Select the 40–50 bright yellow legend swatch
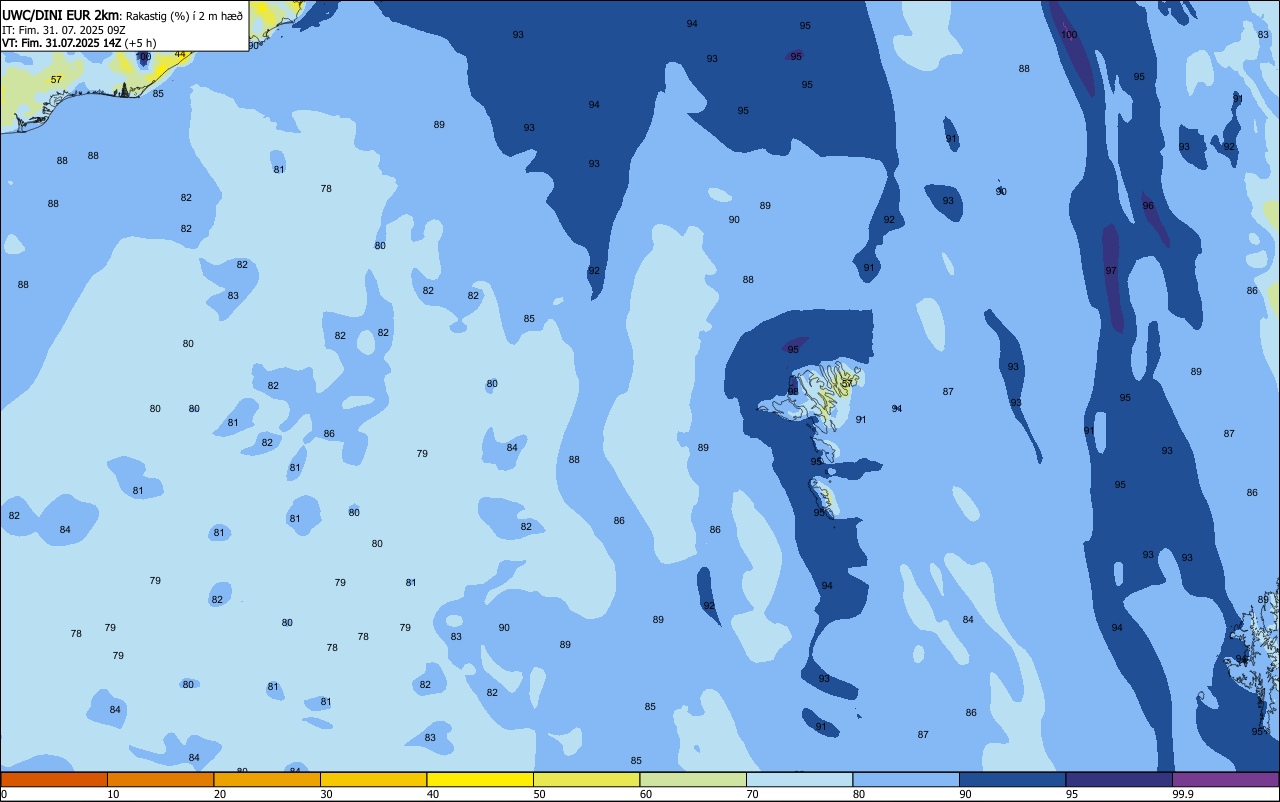 (480, 779)
